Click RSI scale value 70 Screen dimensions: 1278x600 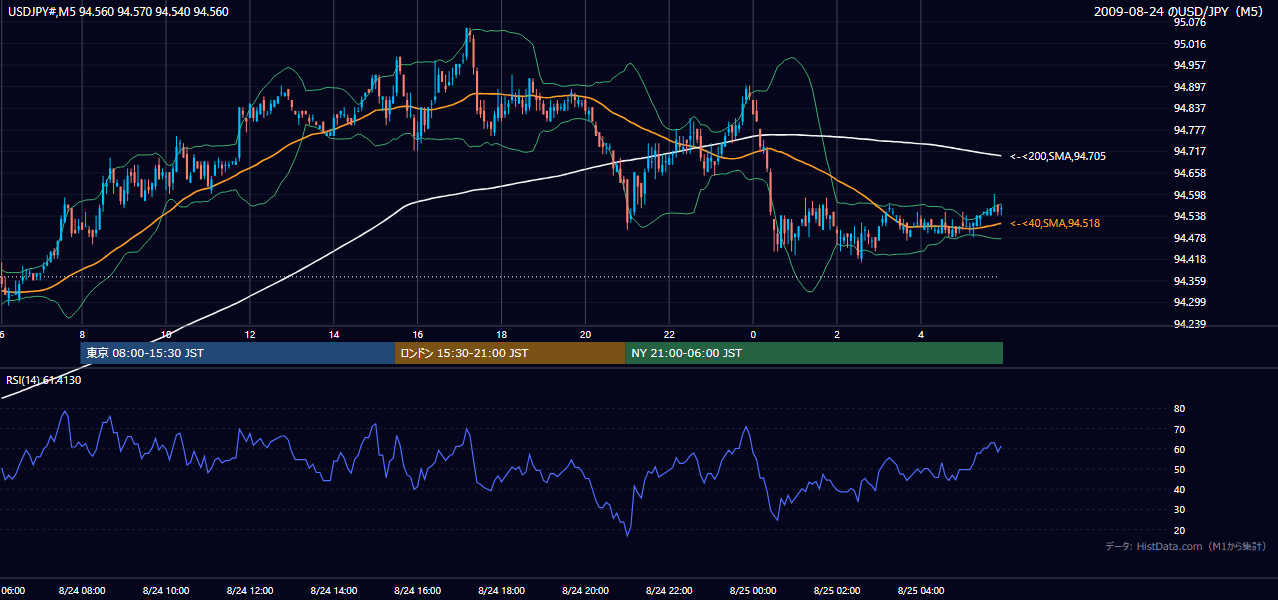1179,429
